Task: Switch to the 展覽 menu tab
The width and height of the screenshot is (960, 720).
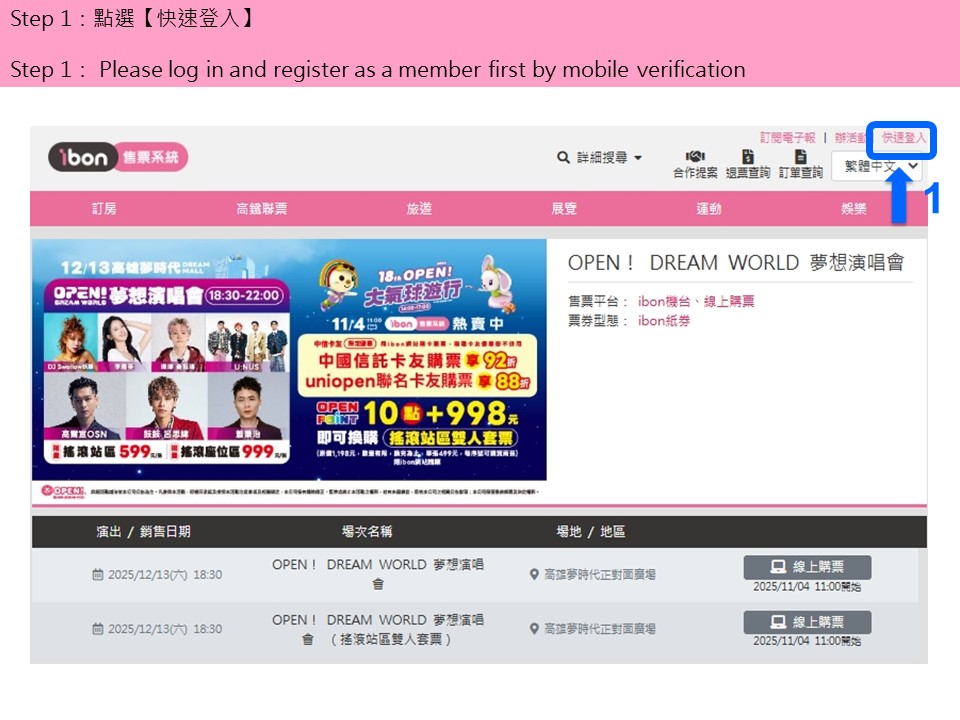Action: pyautogui.click(x=564, y=209)
